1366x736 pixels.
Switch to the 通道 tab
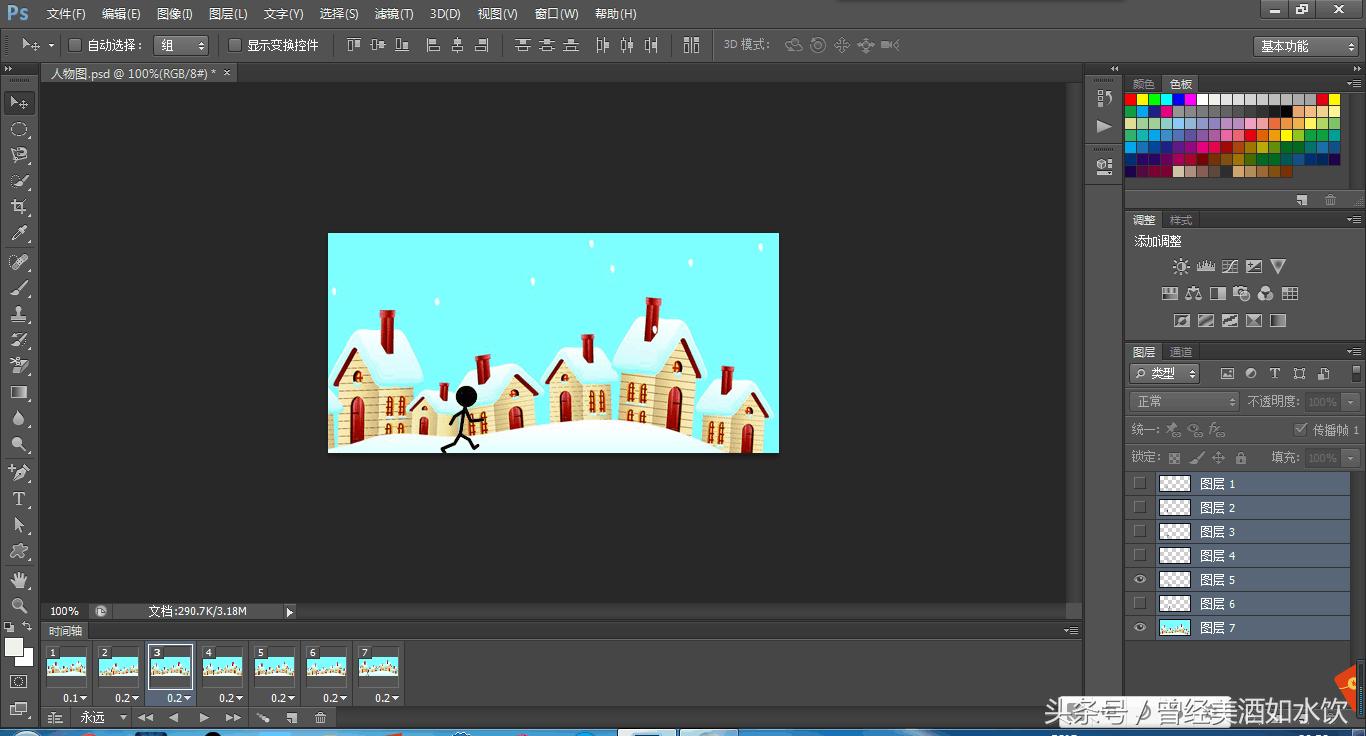point(1181,352)
